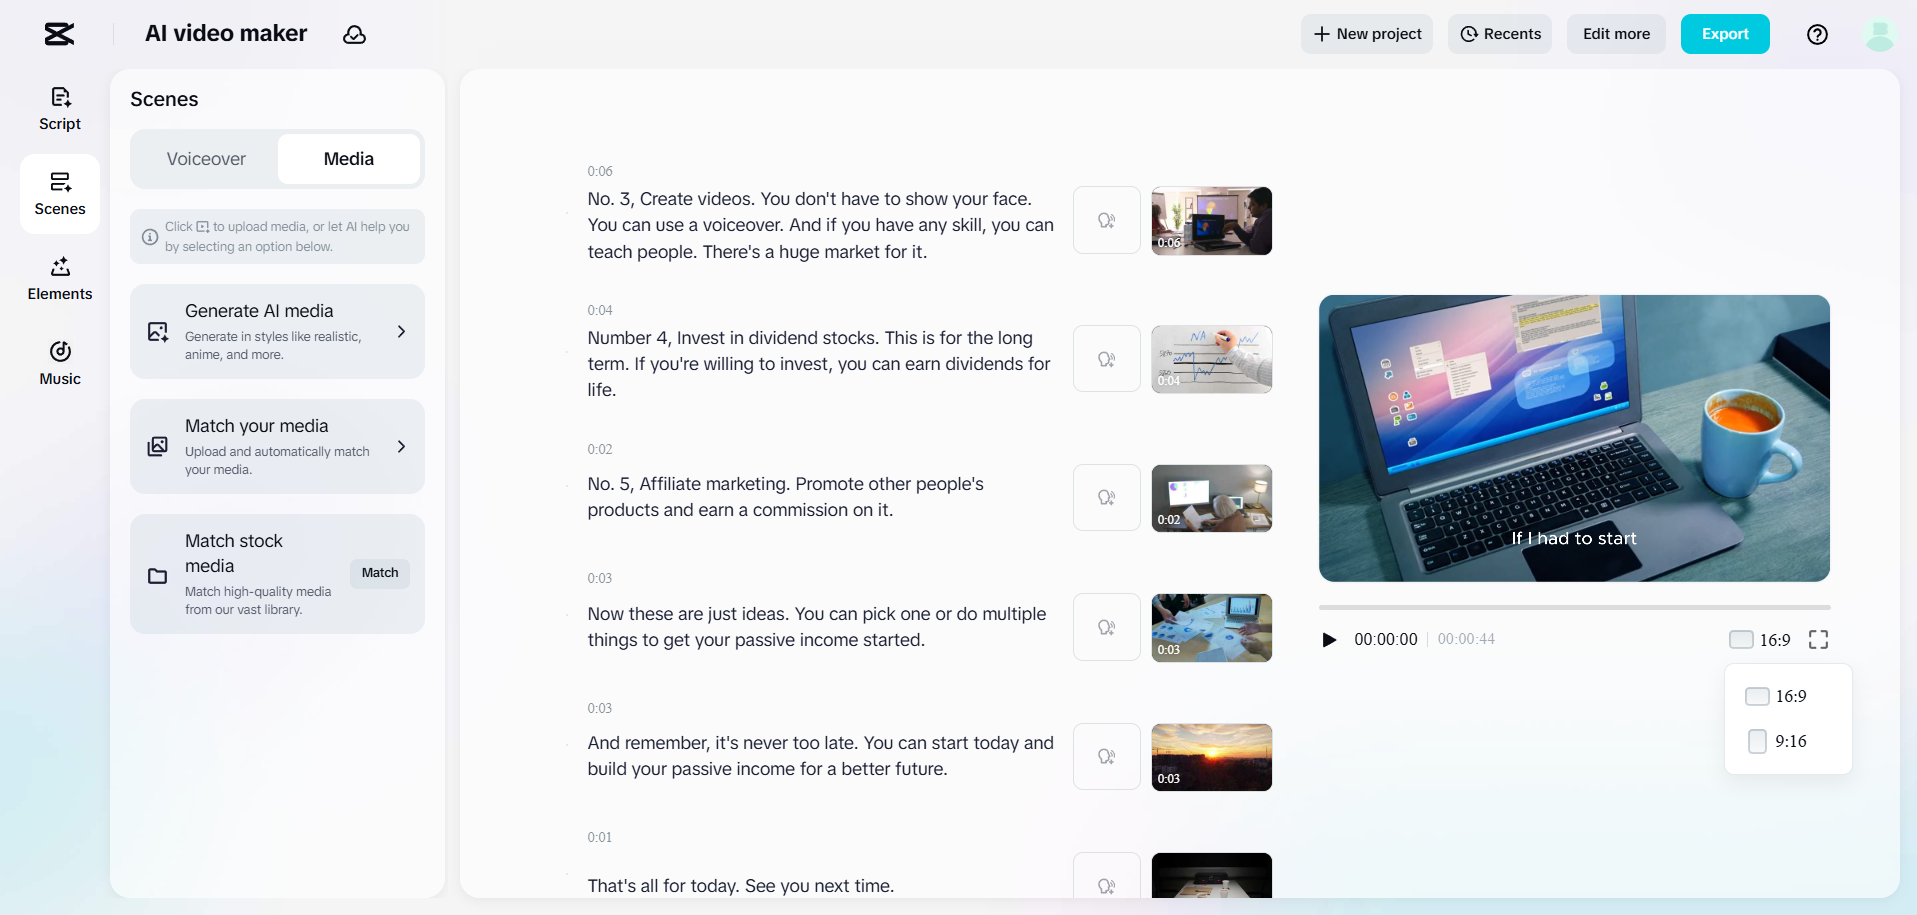
Task: Click the Match your media icon
Action: [158, 447]
